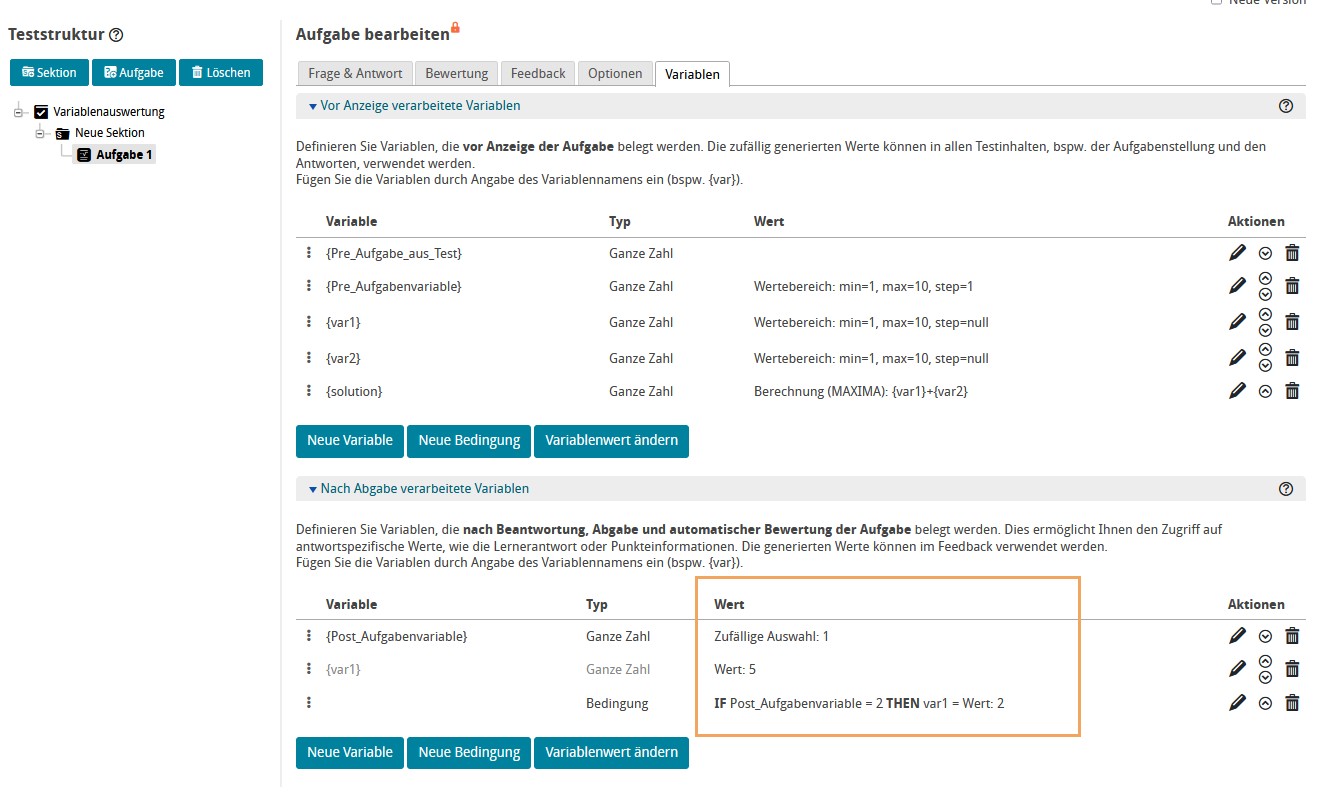The height and width of the screenshot is (790, 1320).
Task: Open help icon next to Teststruktur heading
Action: tap(116, 35)
